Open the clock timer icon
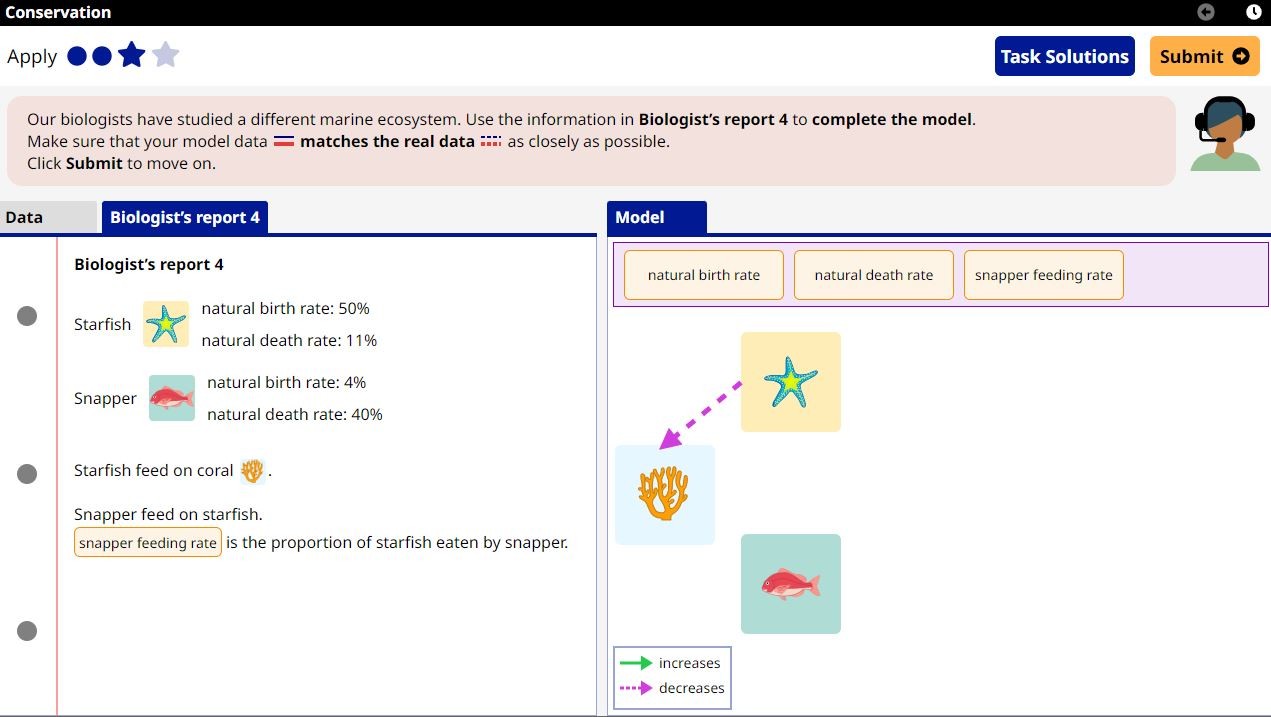Image resolution: width=1271 pixels, height=717 pixels. point(1253,12)
